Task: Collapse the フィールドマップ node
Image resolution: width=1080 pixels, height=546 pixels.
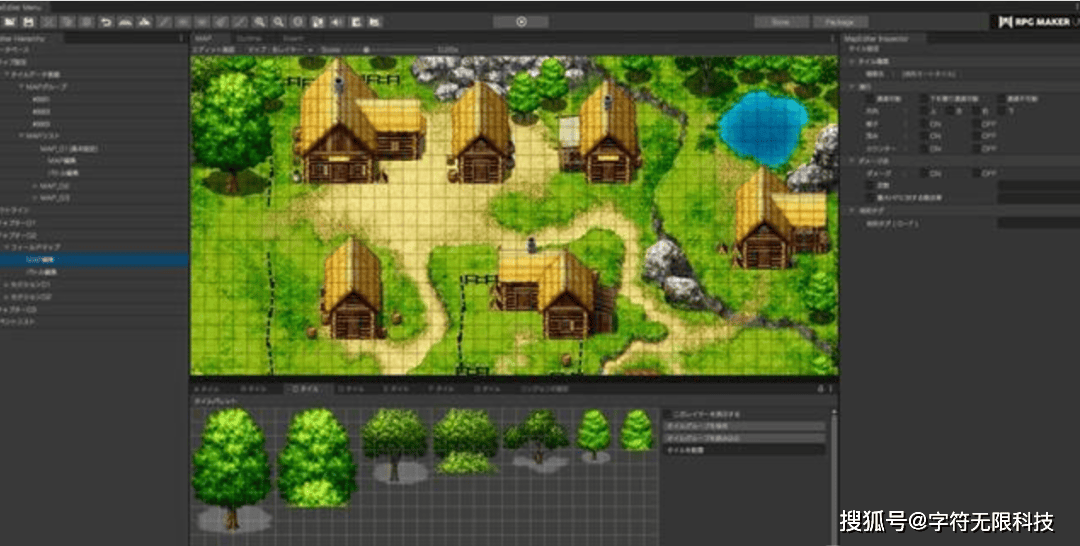Action: point(6,247)
